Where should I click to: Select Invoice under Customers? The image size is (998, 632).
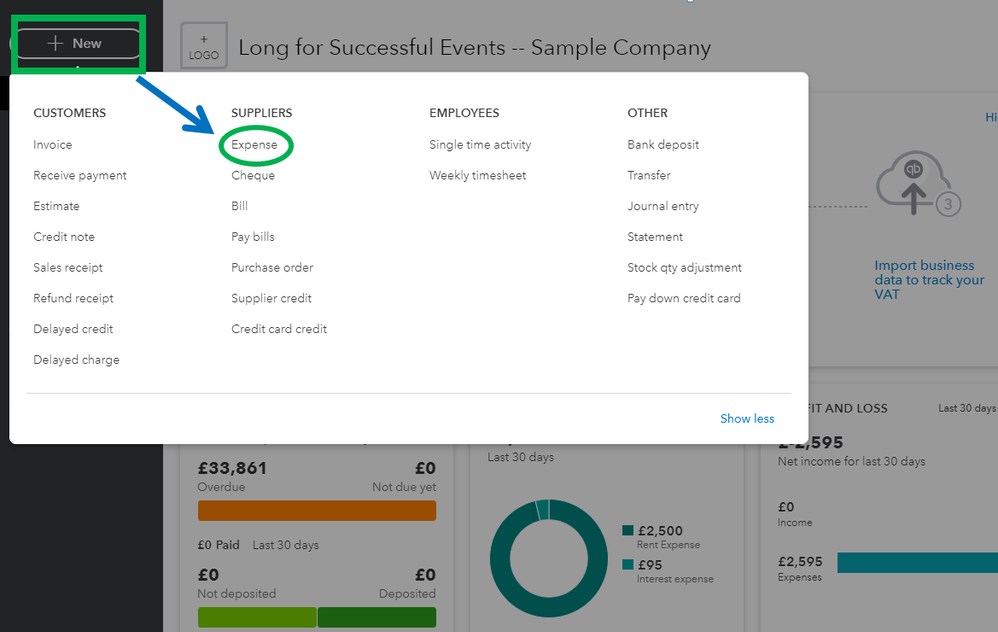click(53, 145)
